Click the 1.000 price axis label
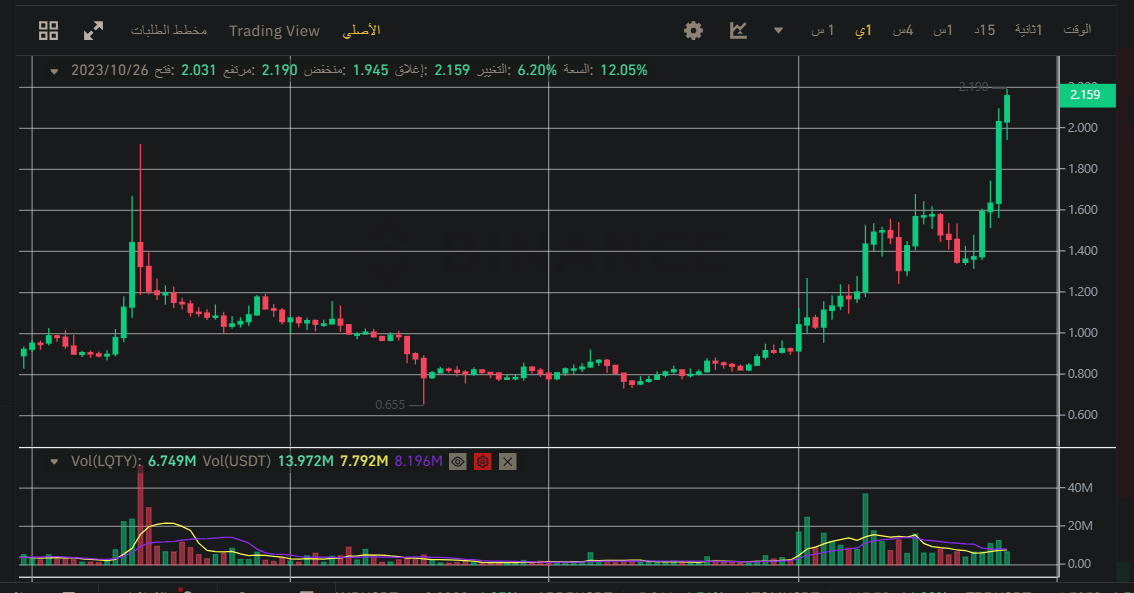This screenshot has height=593, width=1134. 1083,333
